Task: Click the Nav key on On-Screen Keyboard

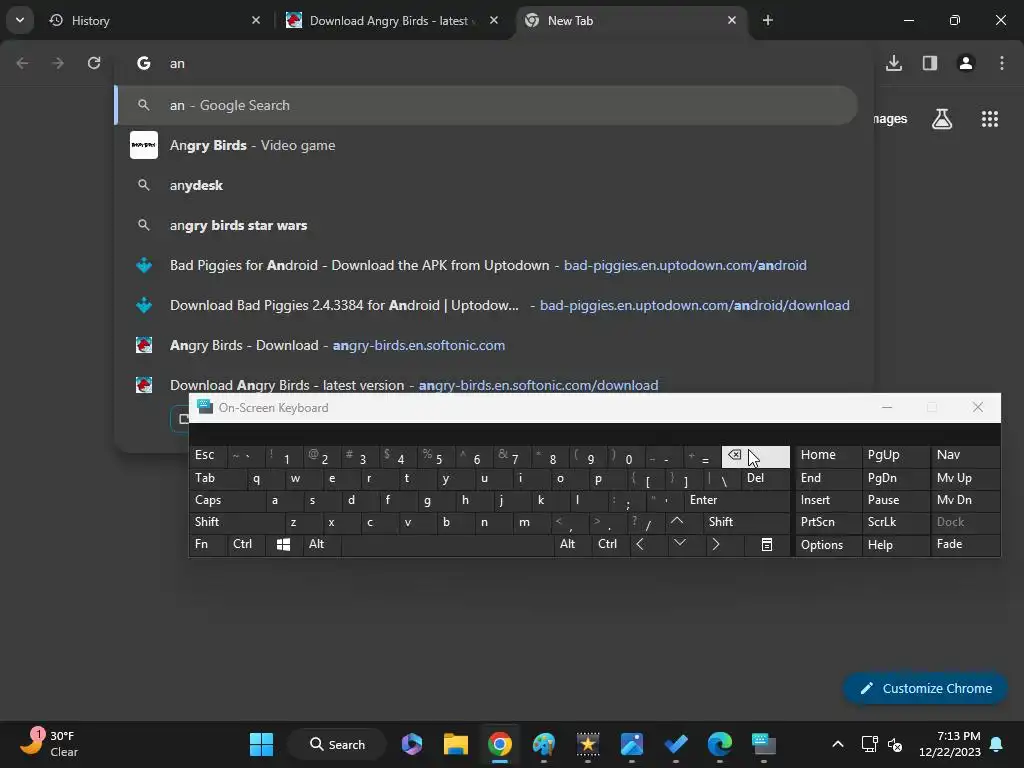Action: tap(965, 456)
